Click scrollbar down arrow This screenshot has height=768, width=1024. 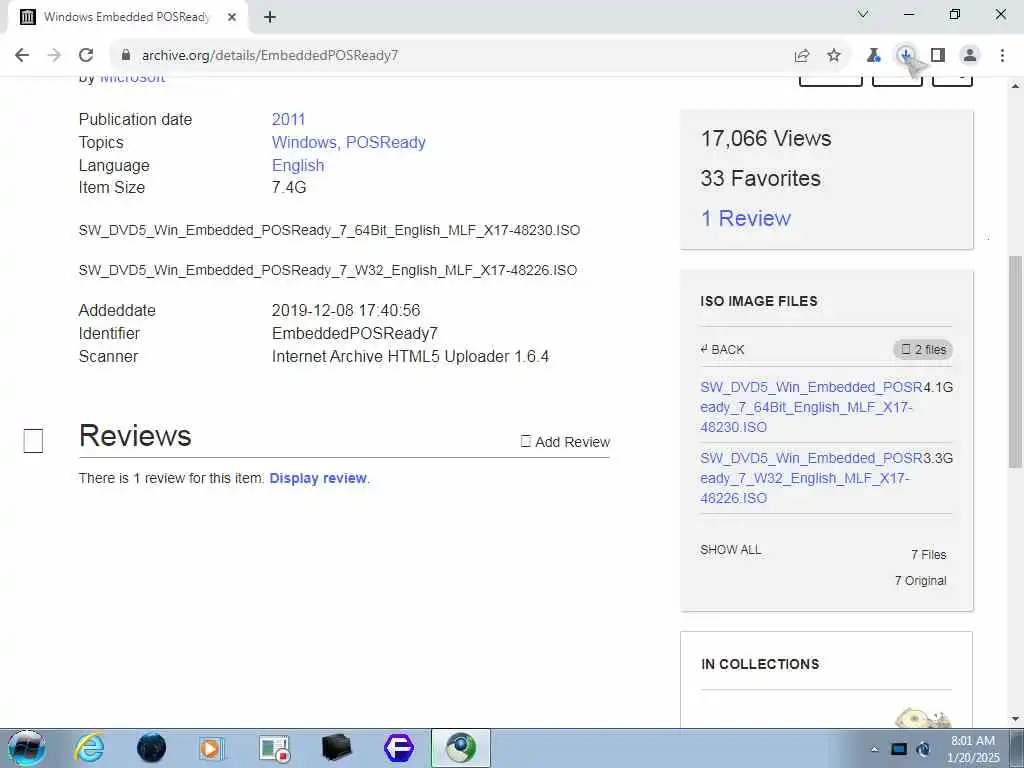pyautogui.click(x=1015, y=719)
